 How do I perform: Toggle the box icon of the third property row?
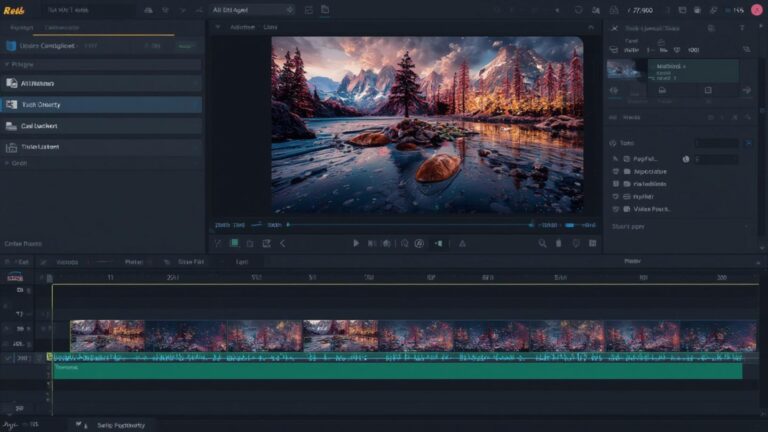(x=616, y=184)
